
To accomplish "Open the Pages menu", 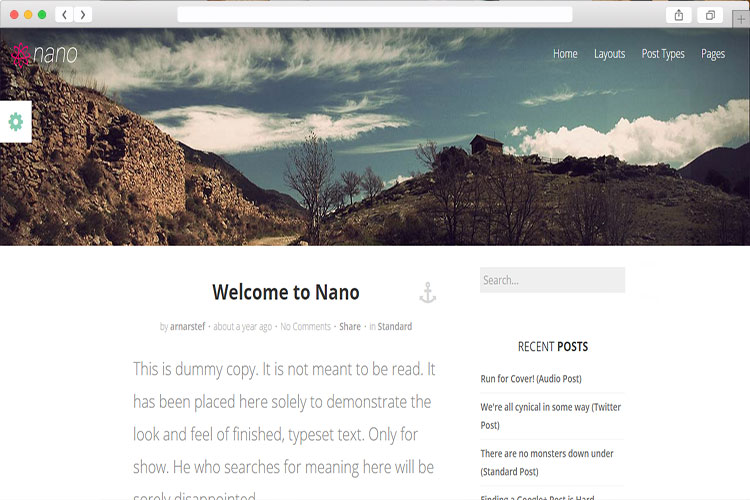I will [713, 54].
